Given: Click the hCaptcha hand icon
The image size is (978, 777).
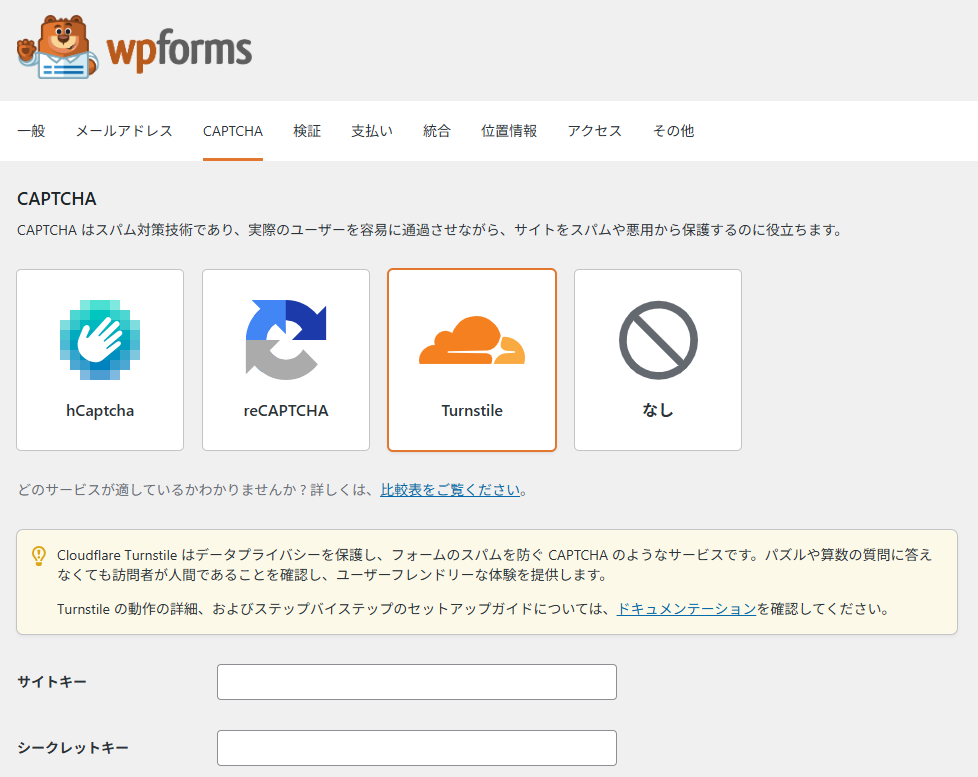Looking at the screenshot, I should [100, 340].
